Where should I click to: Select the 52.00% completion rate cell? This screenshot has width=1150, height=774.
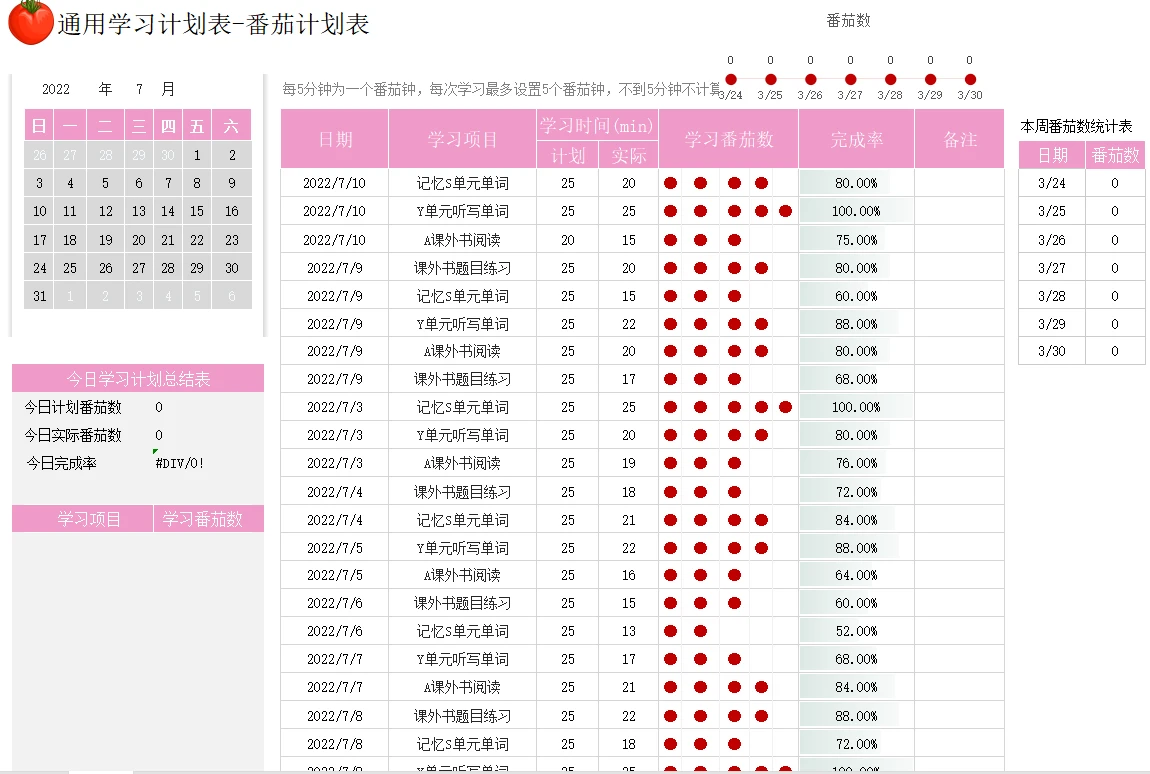[857, 632]
